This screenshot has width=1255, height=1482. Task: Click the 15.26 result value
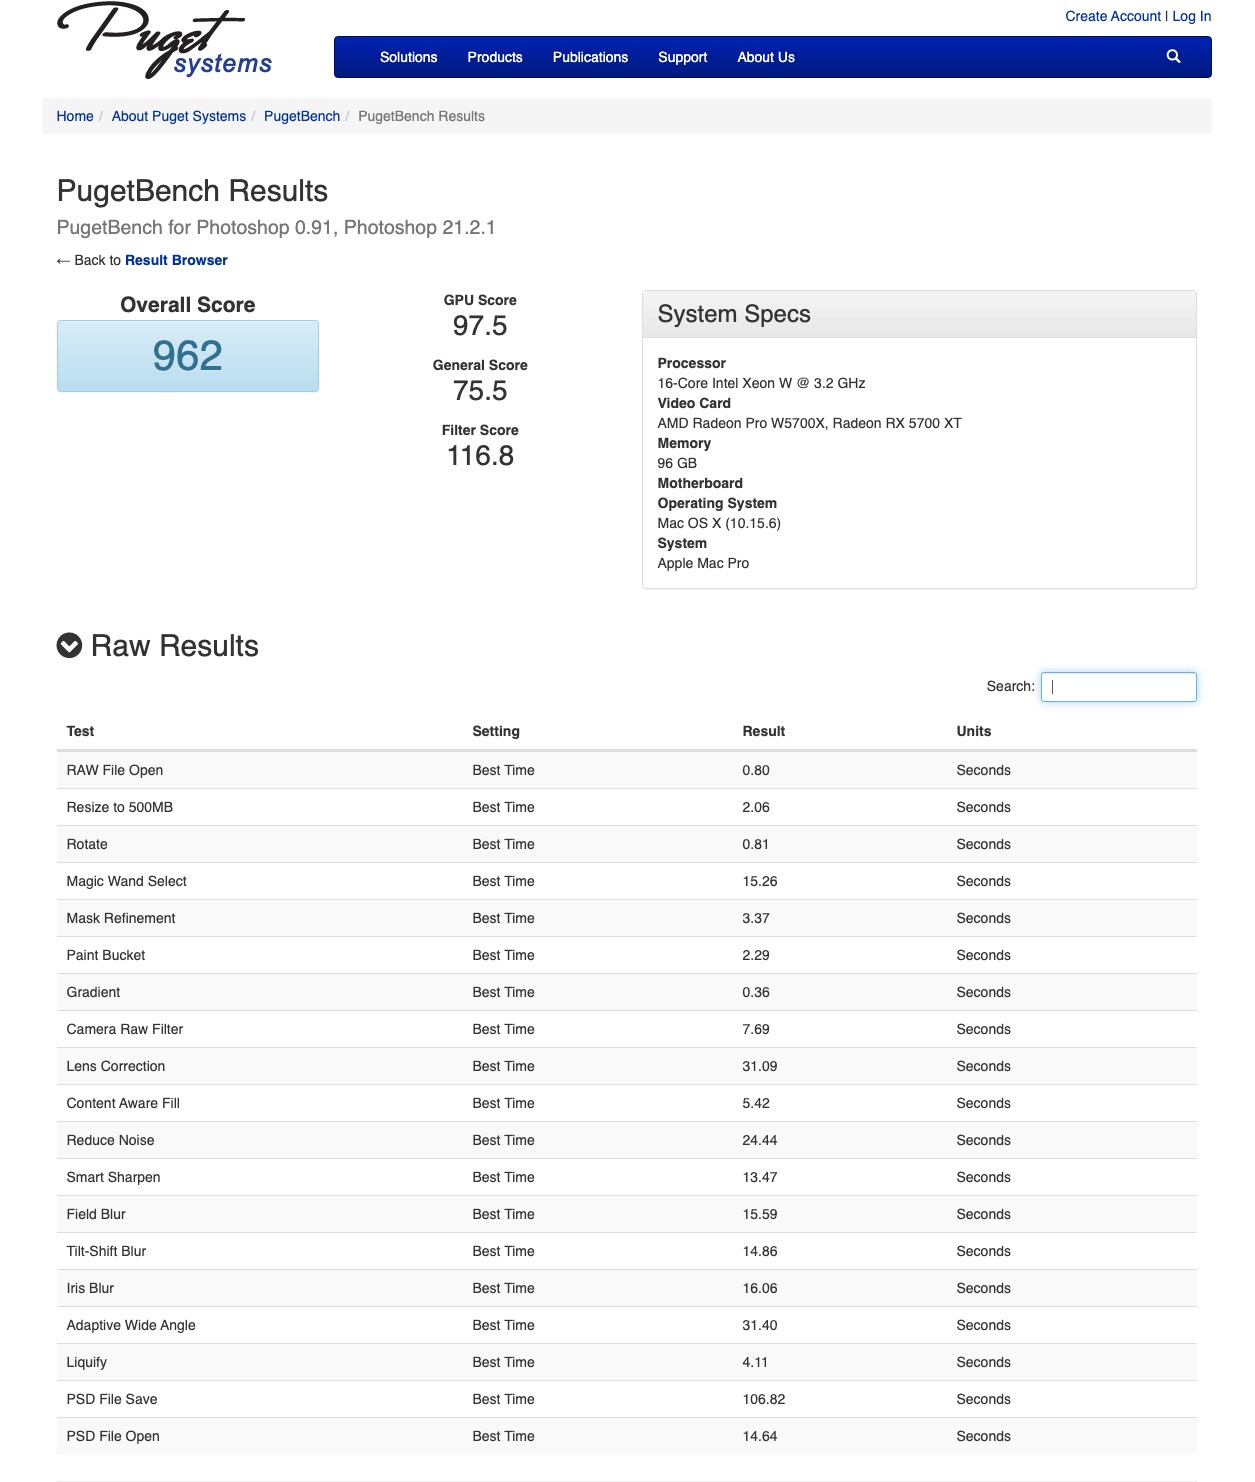point(760,881)
